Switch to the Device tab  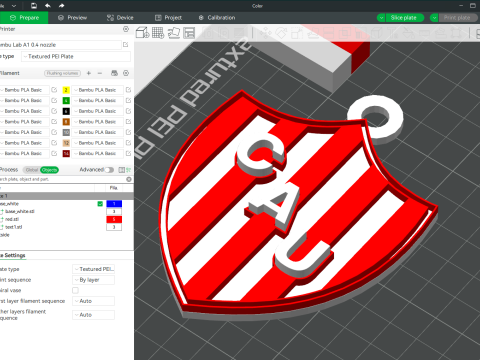coord(120,18)
